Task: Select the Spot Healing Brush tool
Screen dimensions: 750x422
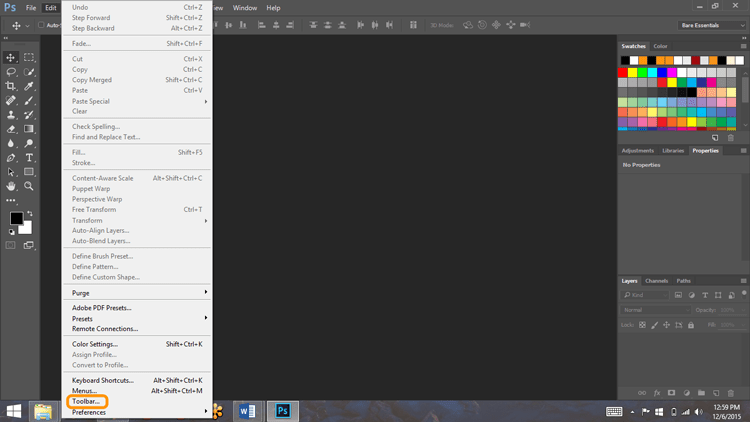Action: click(x=11, y=100)
